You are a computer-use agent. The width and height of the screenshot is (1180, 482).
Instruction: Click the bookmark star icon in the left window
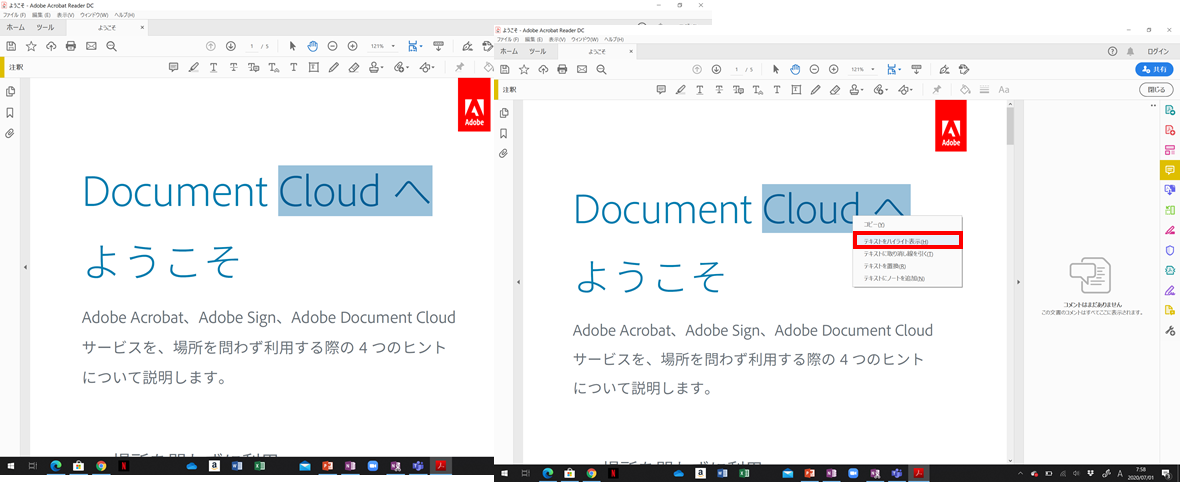click(31, 46)
